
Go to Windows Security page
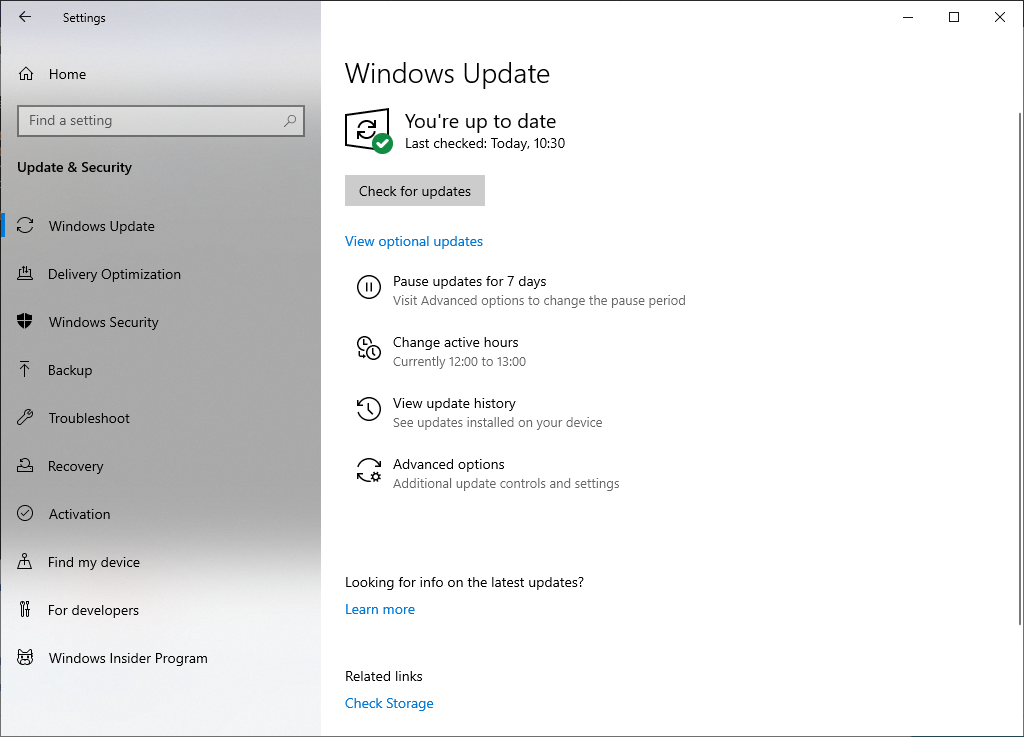161,322
